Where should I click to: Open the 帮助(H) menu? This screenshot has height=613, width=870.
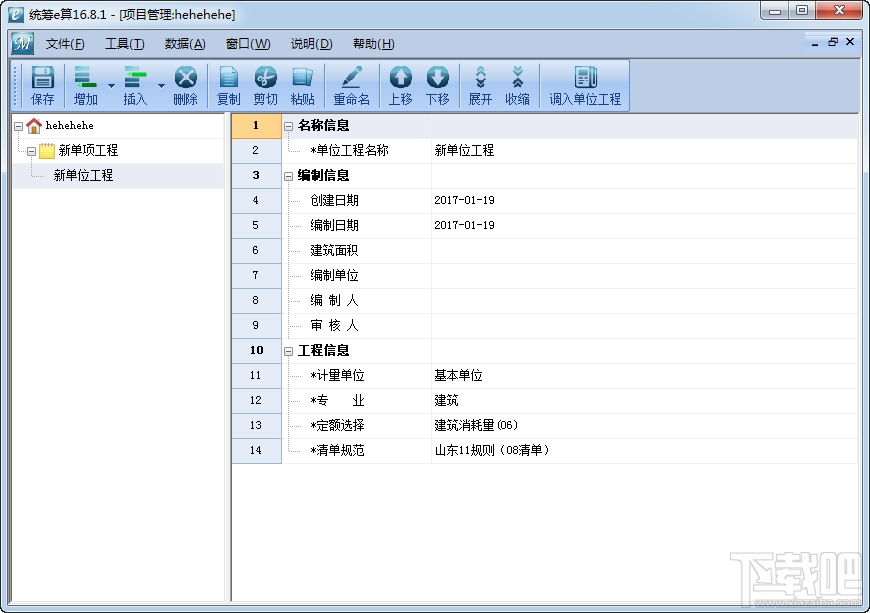(x=373, y=44)
